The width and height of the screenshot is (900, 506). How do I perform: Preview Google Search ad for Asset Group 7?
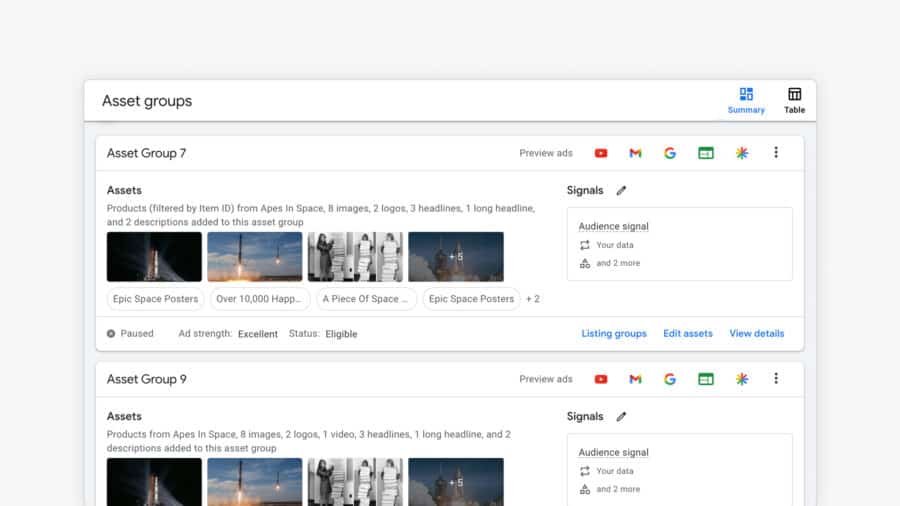pyautogui.click(x=670, y=153)
